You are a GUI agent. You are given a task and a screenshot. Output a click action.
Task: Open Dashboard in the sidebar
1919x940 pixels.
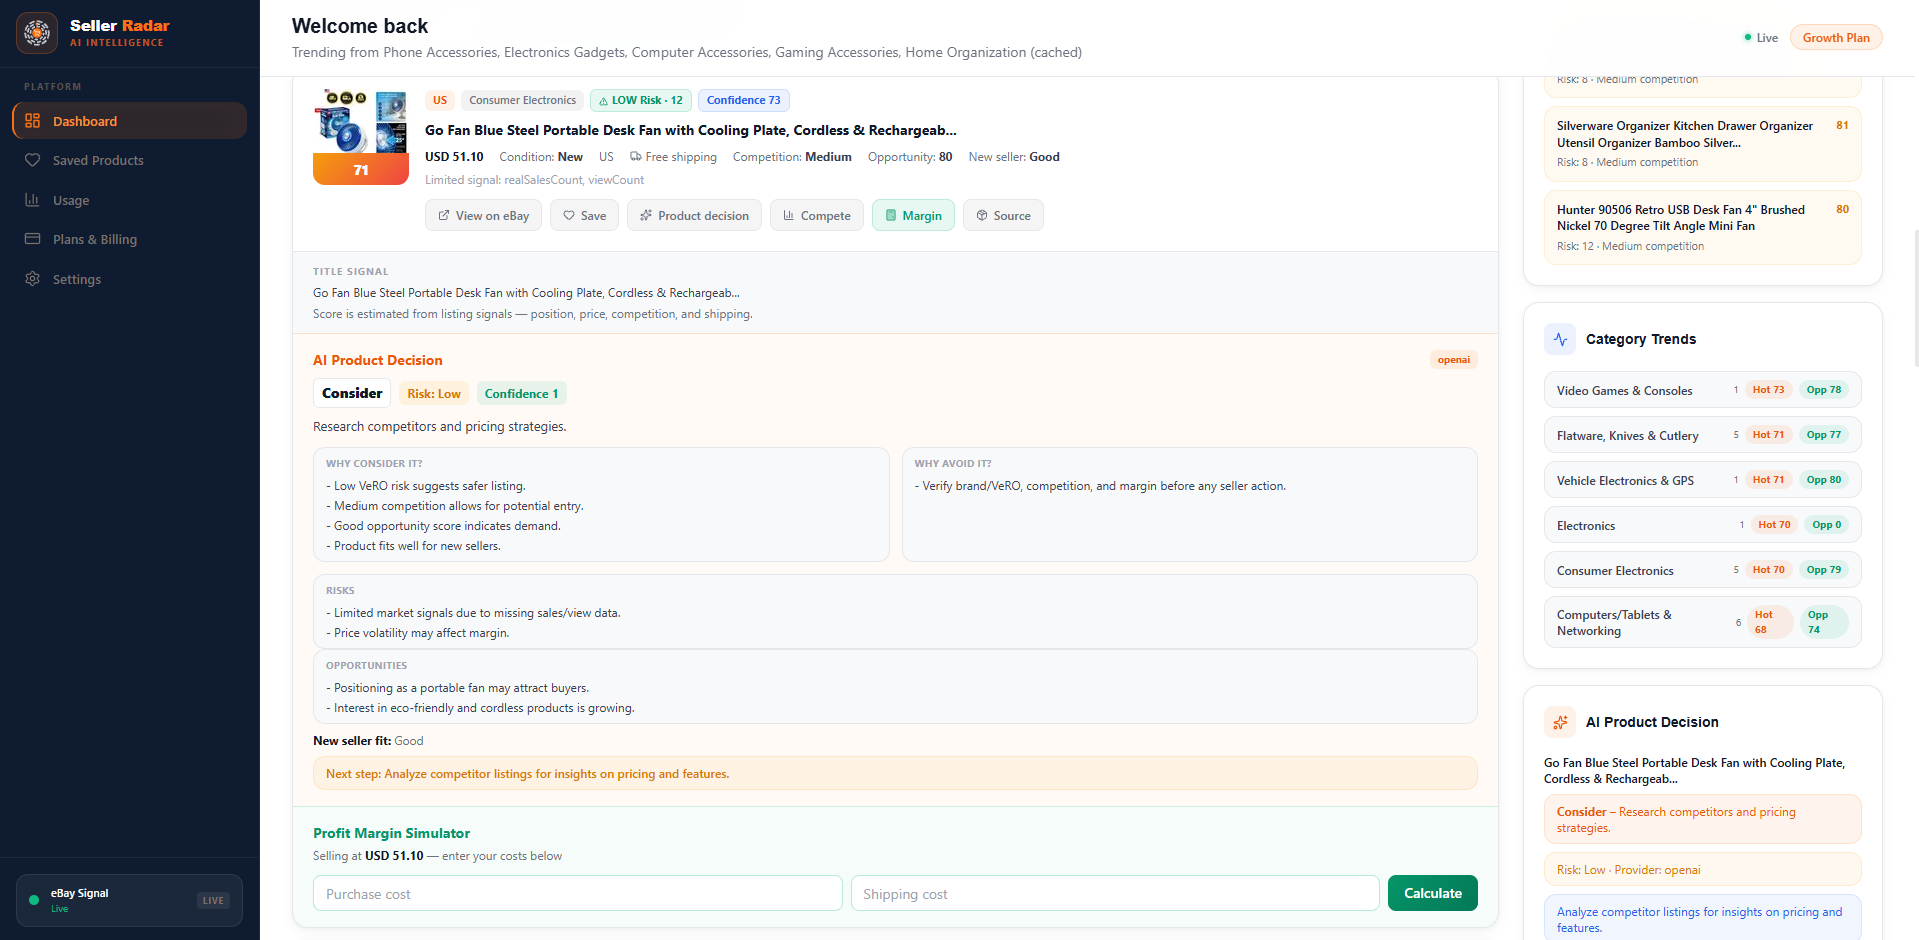130,121
